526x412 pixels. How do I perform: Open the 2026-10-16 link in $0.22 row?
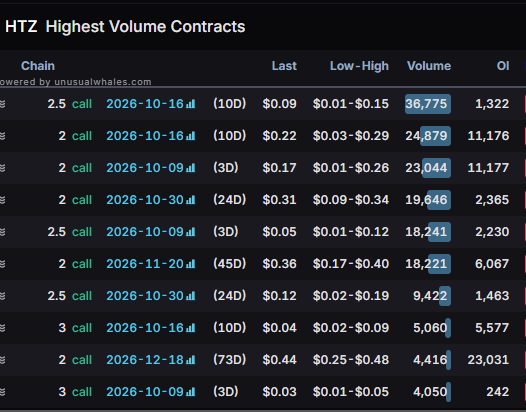[145, 136]
